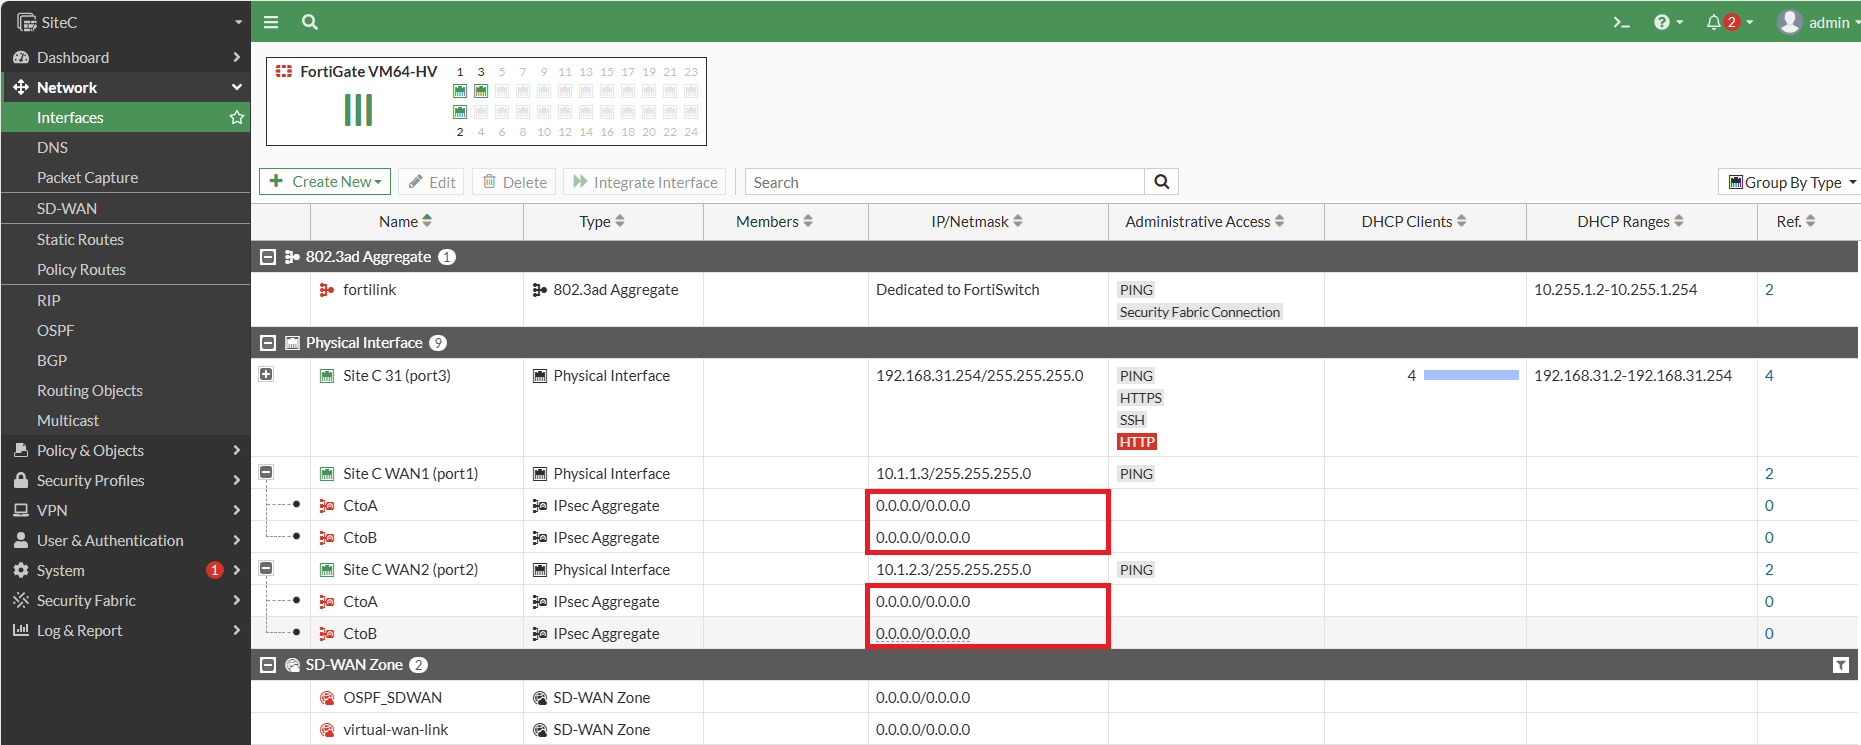Image resolution: width=1861 pixels, height=745 pixels.
Task: Sort by IP/Netmask column arrows
Action: (x=1018, y=221)
